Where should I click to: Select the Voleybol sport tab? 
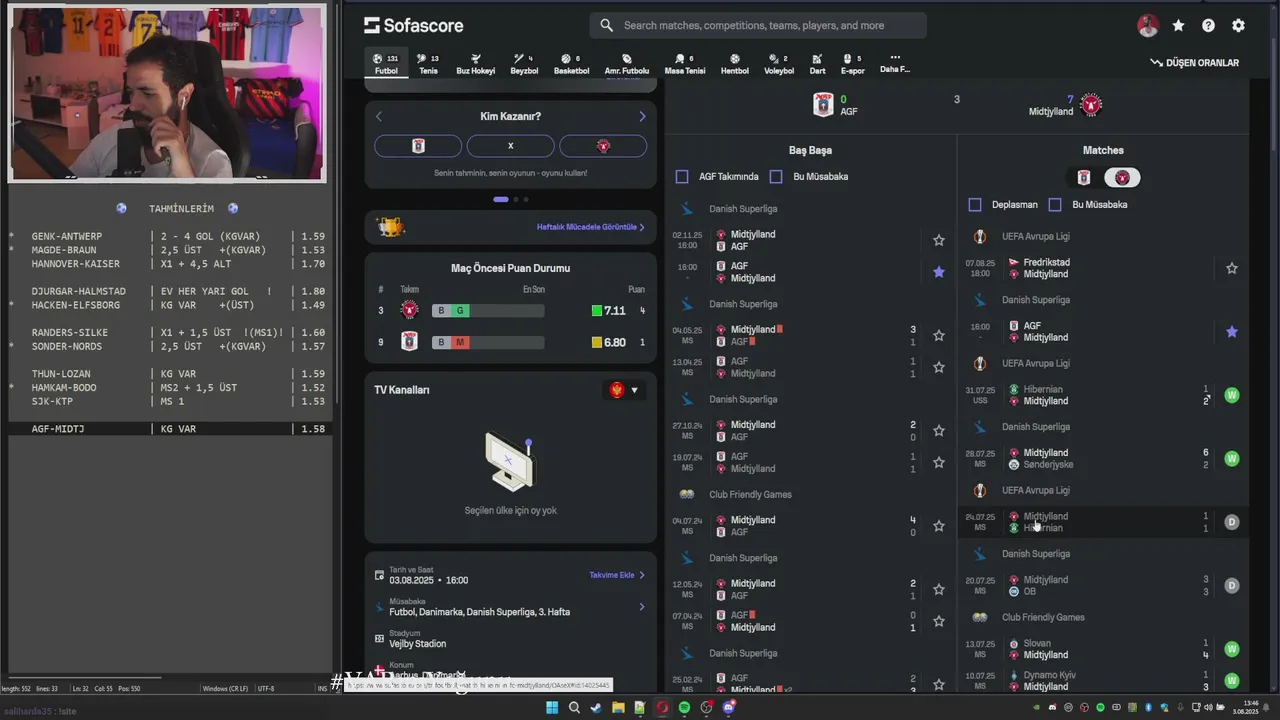tap(779, 64)
